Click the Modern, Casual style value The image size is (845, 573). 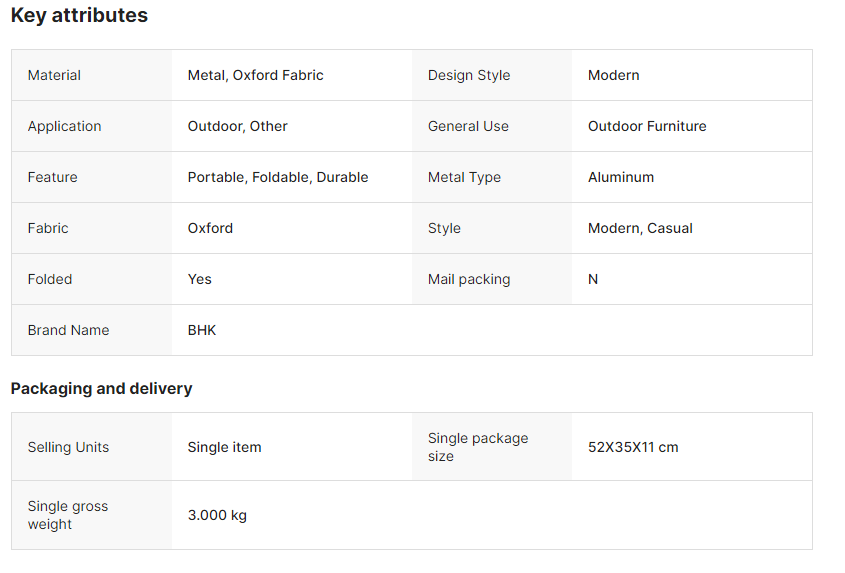coord(640,228)
